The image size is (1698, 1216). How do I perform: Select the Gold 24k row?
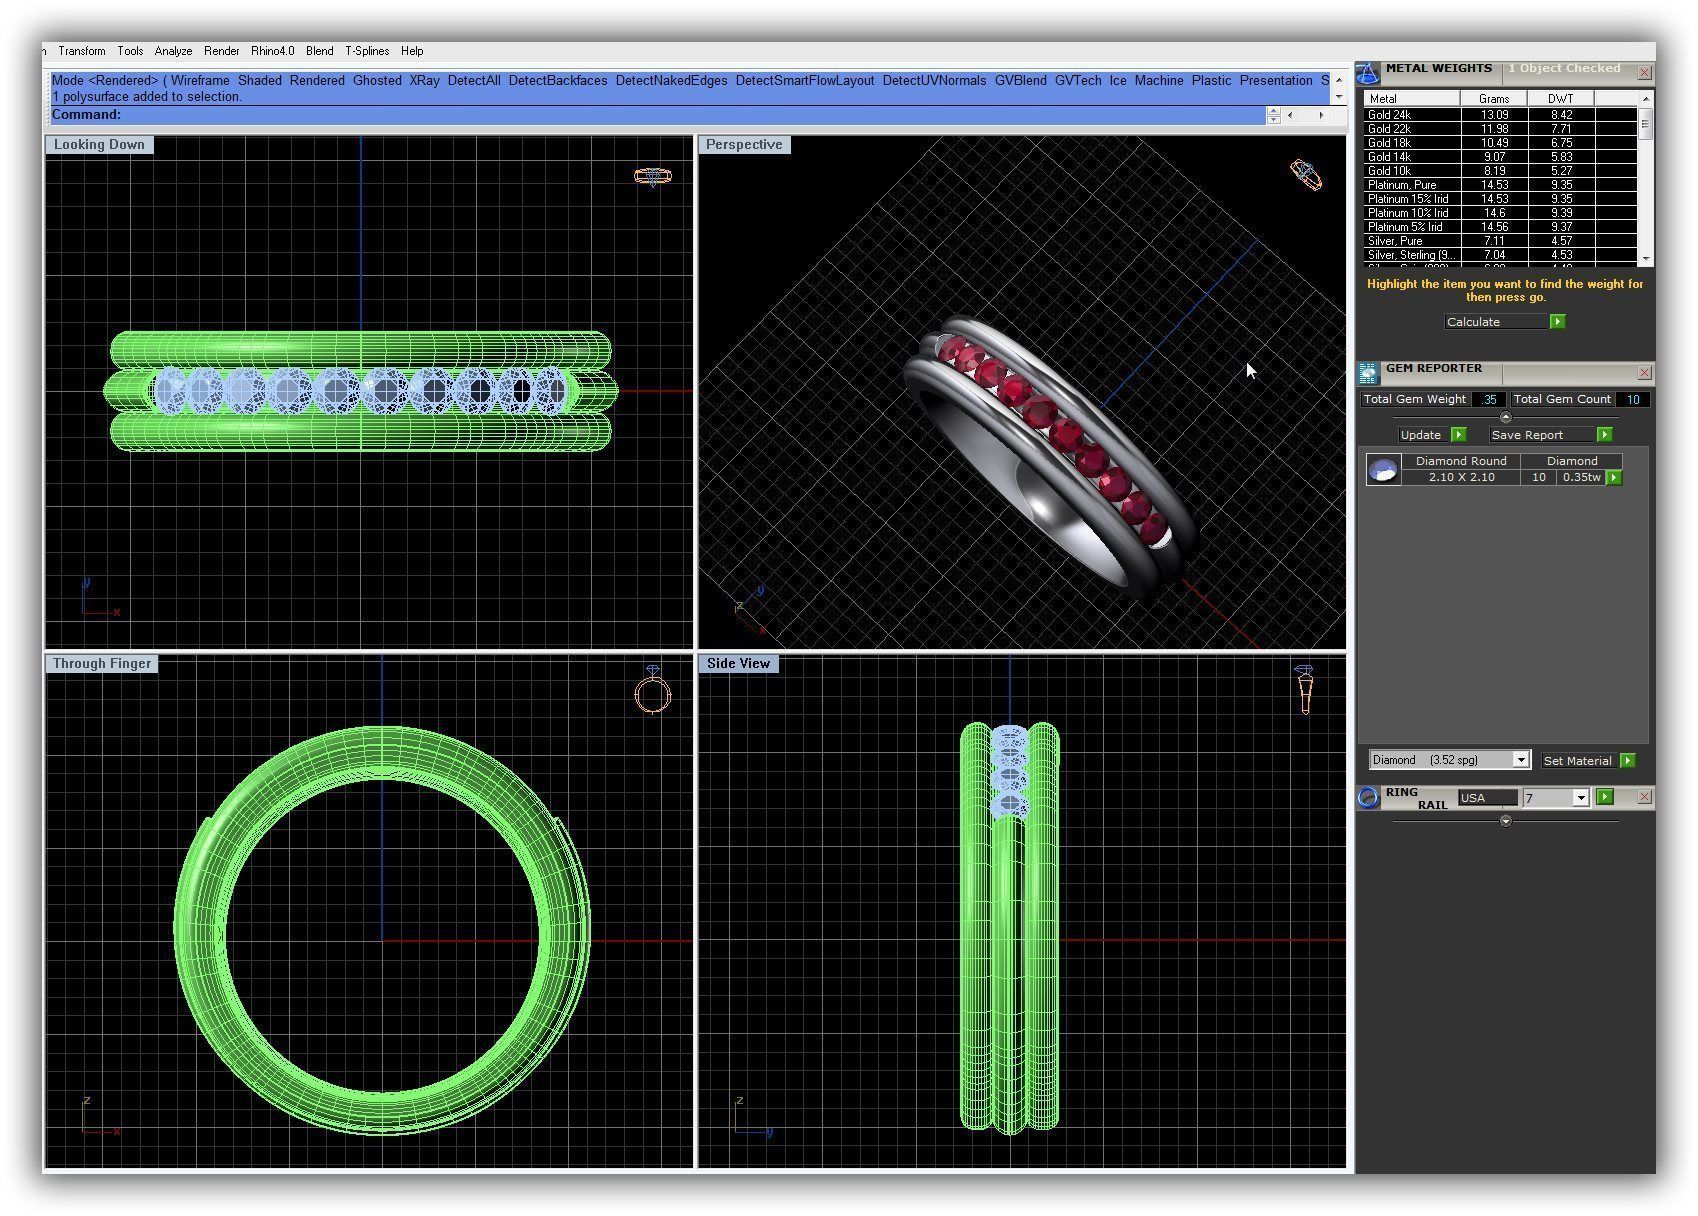click(x=1501, y=115)
